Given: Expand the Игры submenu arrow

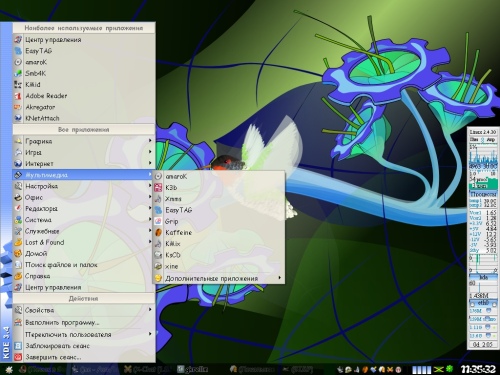Looking at the screenshot, I should pos(150,152).
